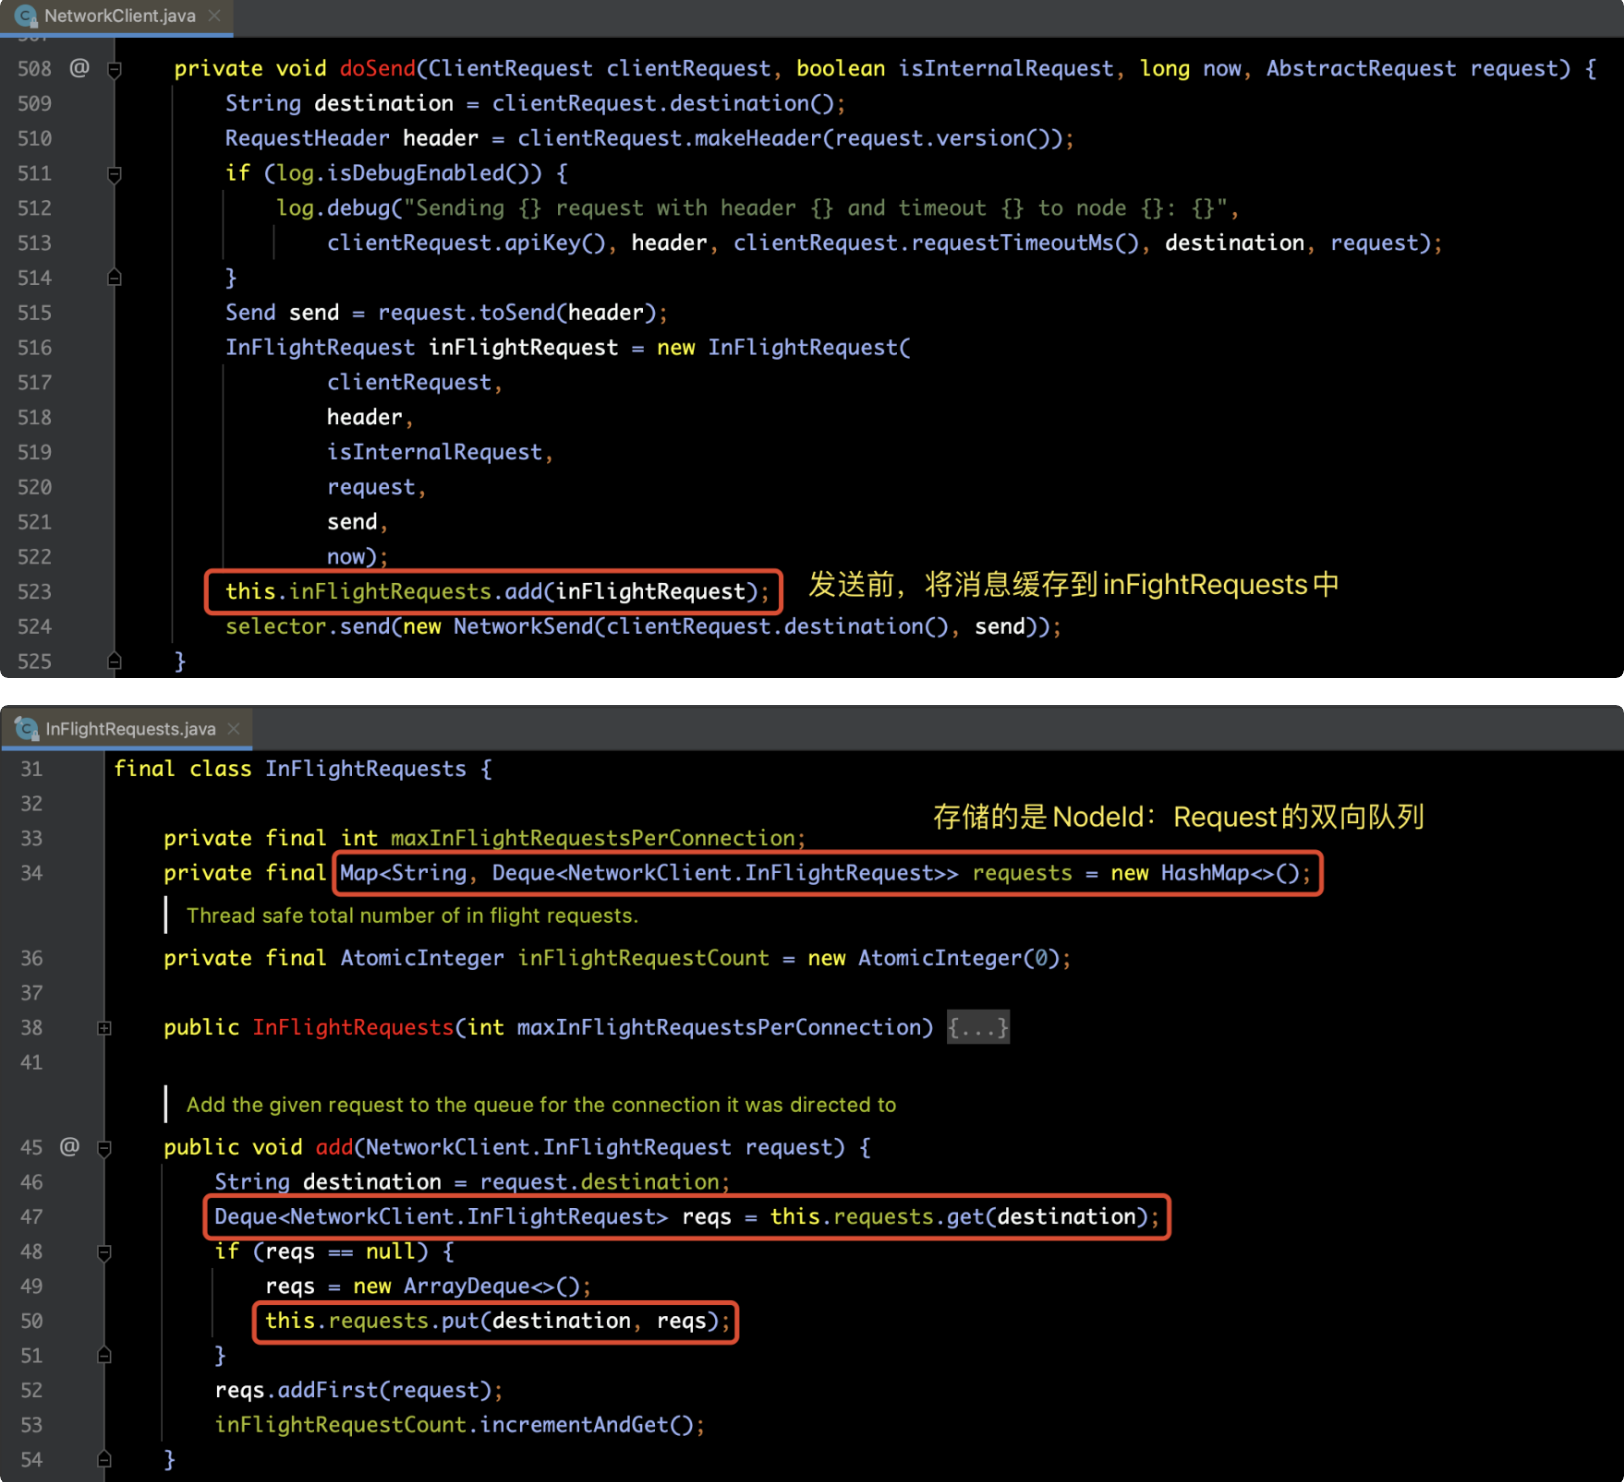
Task: Expand the collapsed {...} constructor body
Action: (978, 1027)
